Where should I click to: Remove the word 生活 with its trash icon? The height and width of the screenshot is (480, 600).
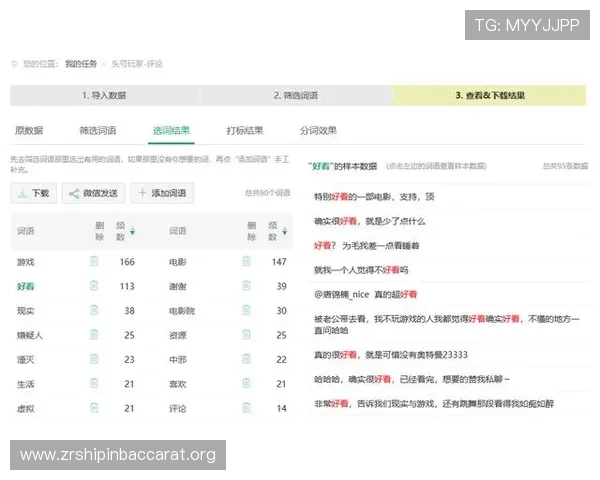[x=94, y=383]
